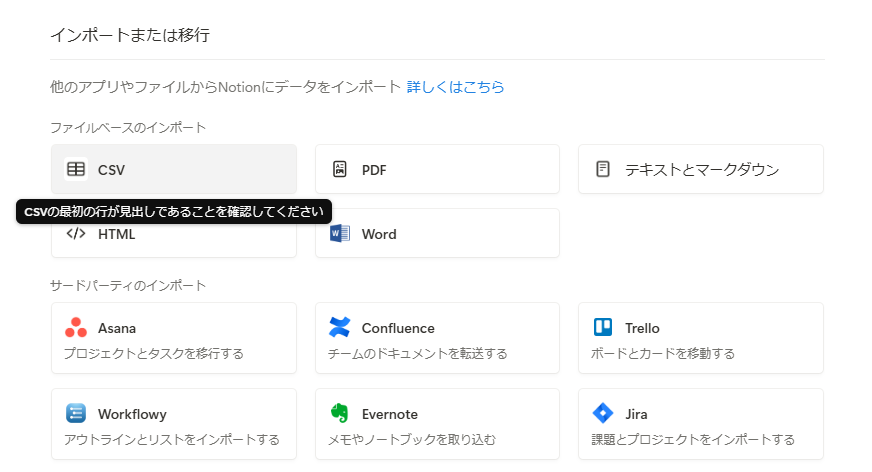872x472 pixels.
Task: Click the Text and Markdown page icon
Action: click(603, 169)
